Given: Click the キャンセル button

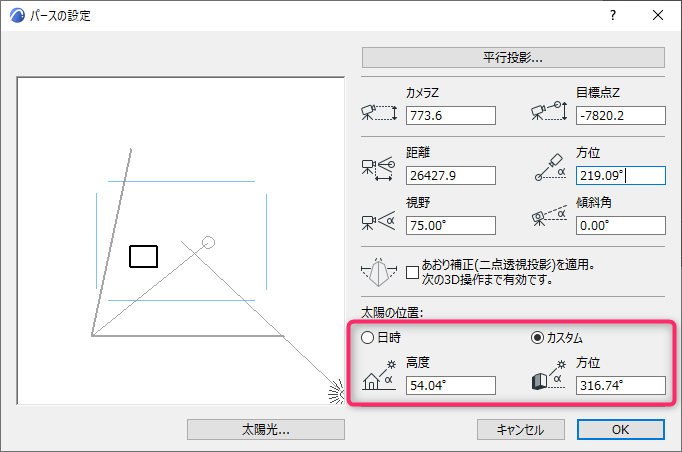Looking at the screenshot, I should tap(521, 430).
